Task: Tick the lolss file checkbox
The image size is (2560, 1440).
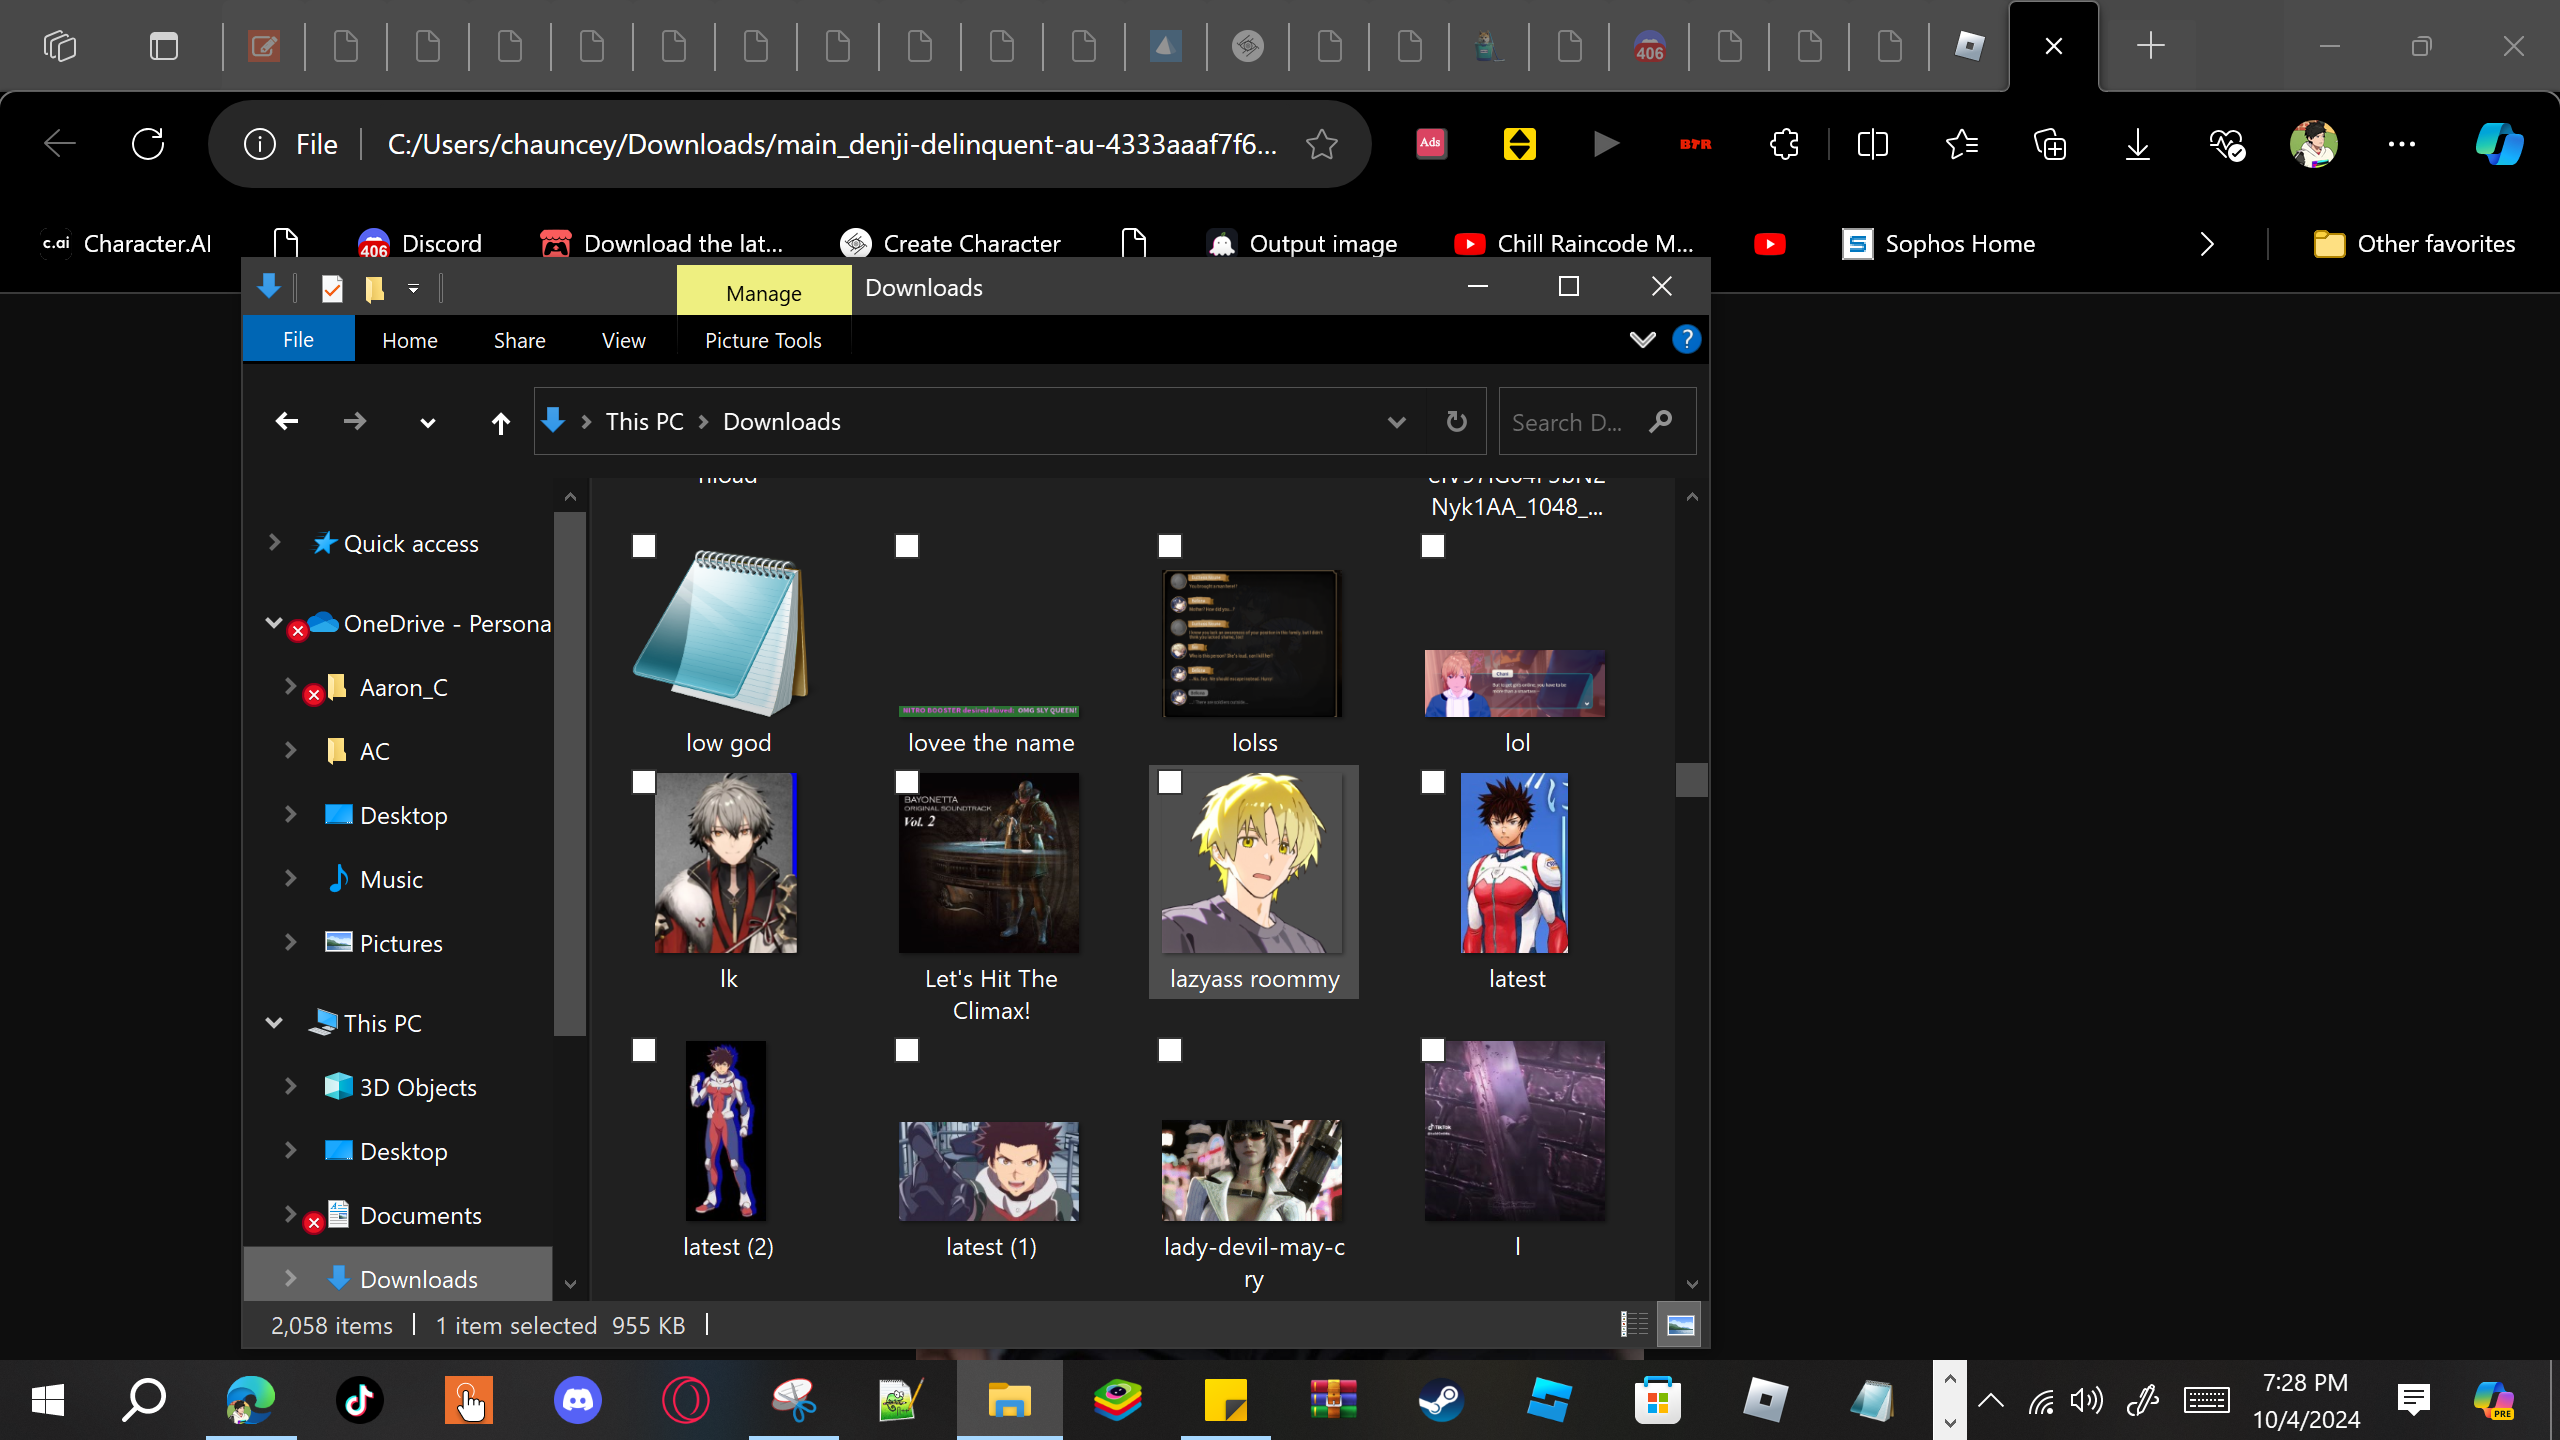Action: (1170, 546)
